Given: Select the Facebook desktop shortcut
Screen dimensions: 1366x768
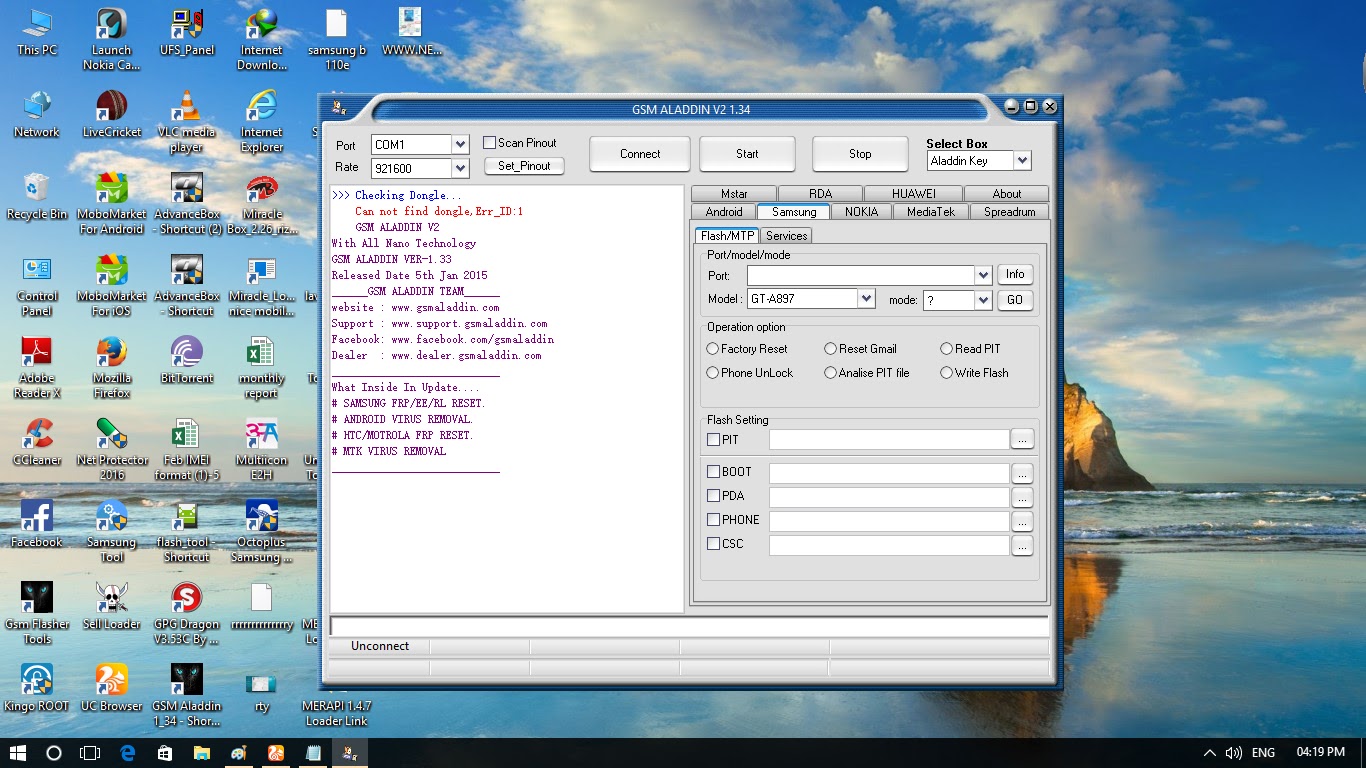Looking at the screenshot, I should [37, 524].
